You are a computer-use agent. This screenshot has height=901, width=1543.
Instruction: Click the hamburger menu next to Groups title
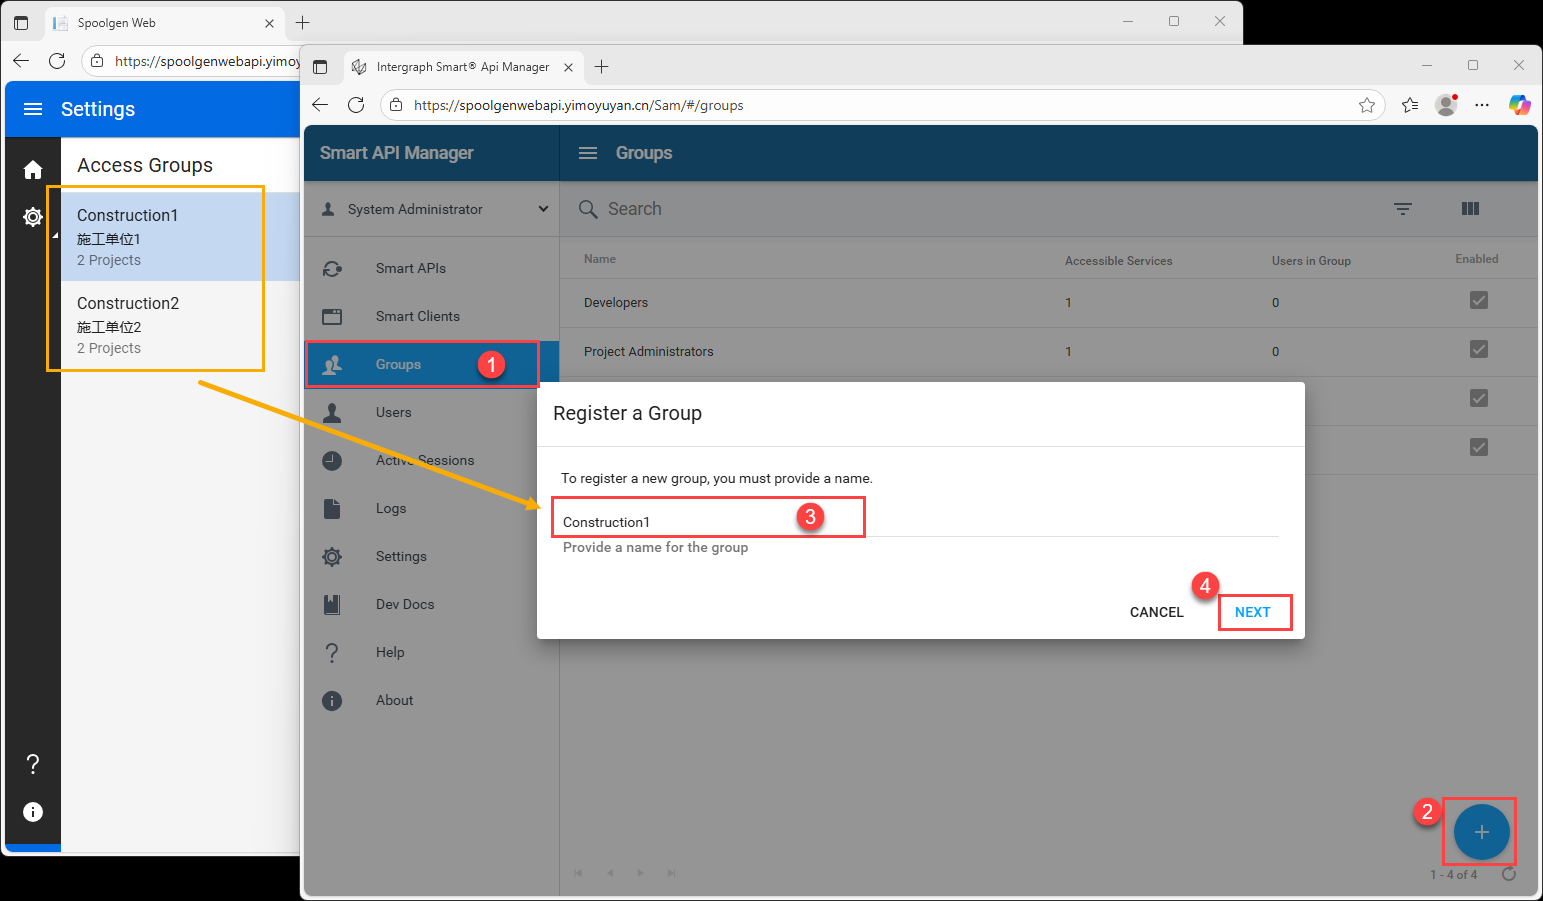588,153
